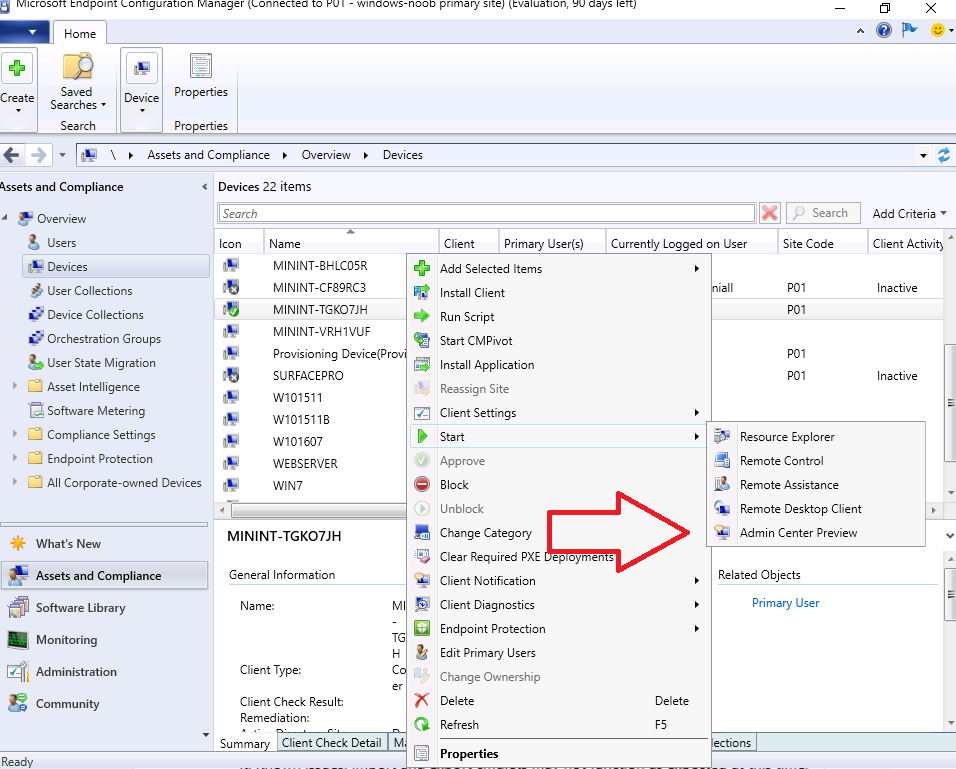The image size is (956, 769).
Task: Select the Device Collections tree item
Action: 95,315
